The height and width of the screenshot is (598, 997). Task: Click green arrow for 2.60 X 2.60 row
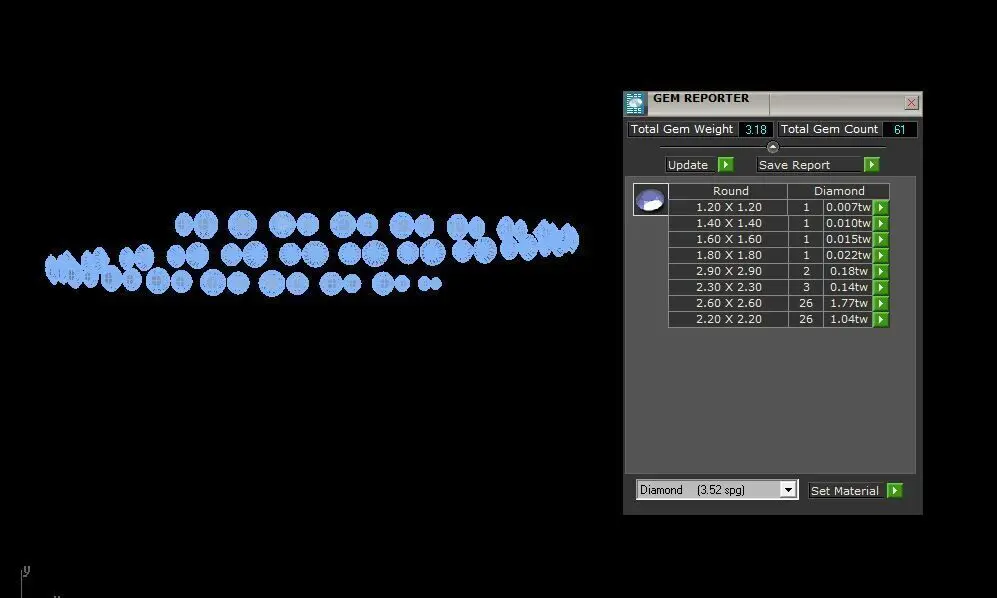pyautogui.click(x=881, y=303)
